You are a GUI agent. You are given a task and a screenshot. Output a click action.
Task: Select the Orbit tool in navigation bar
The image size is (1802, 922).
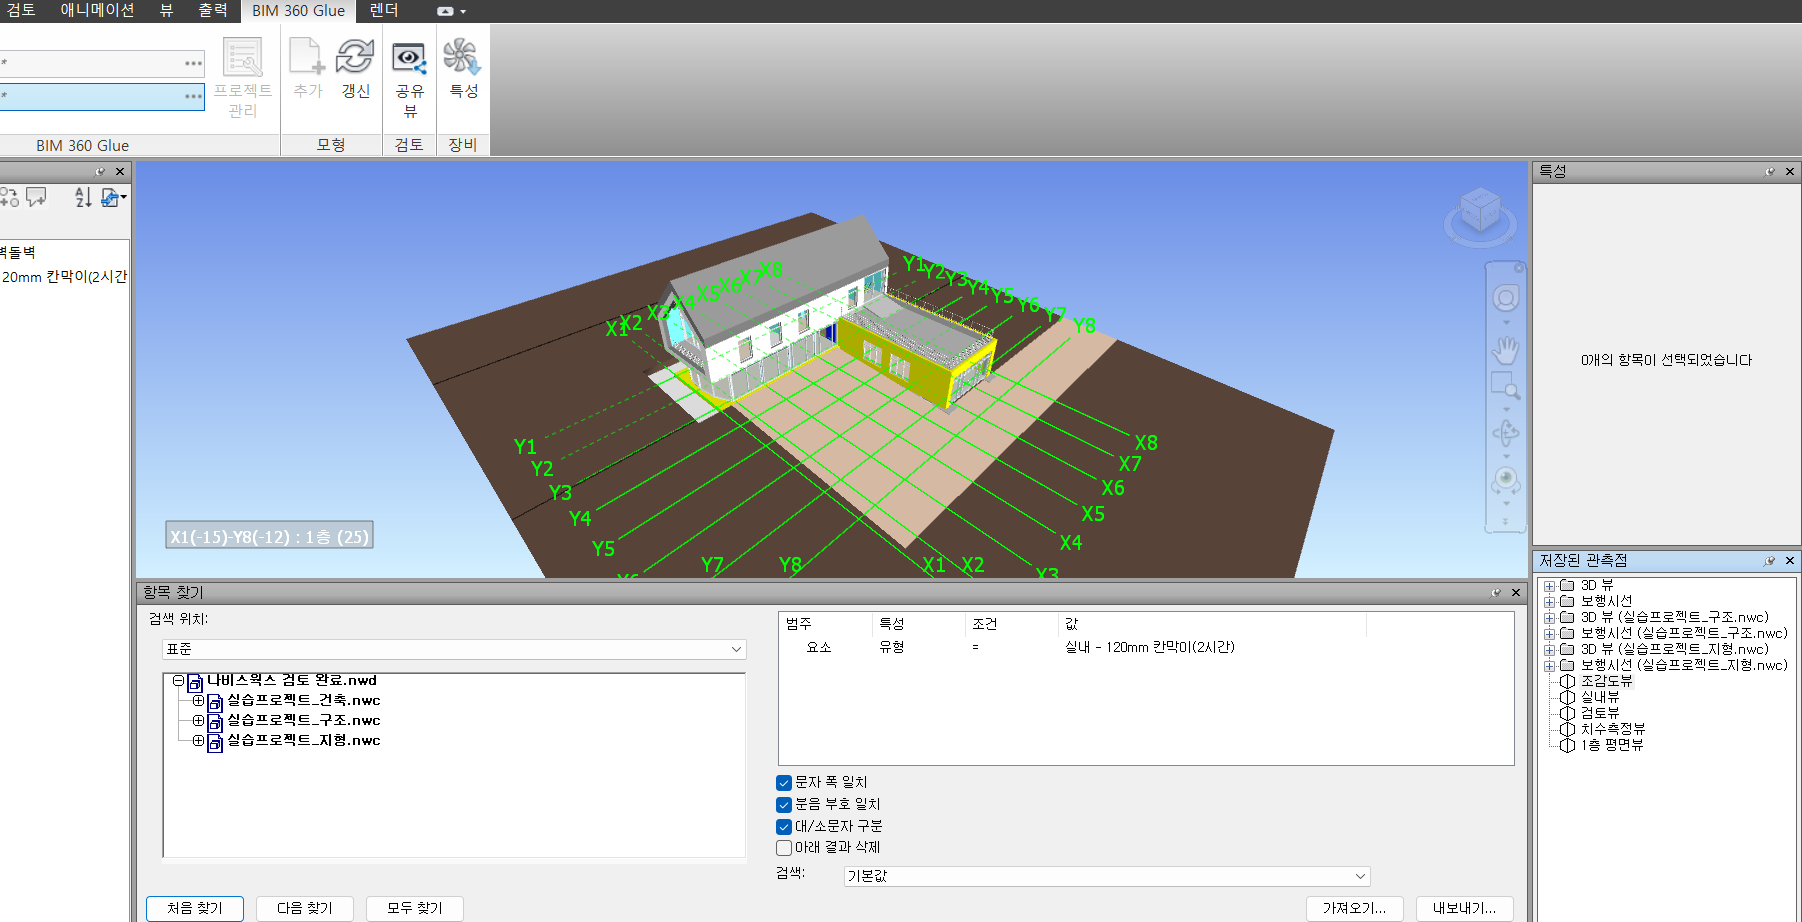pyautogui.click(x=1505, y=433)
